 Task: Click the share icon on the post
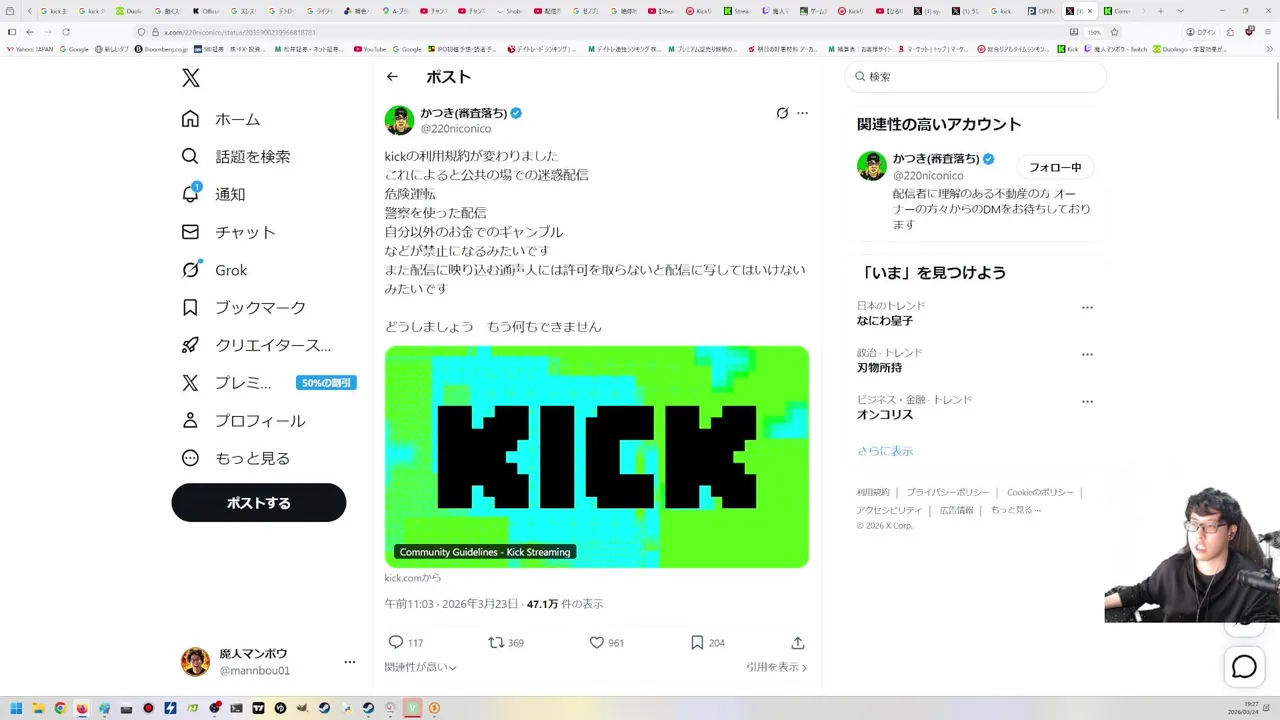(798, 643)
